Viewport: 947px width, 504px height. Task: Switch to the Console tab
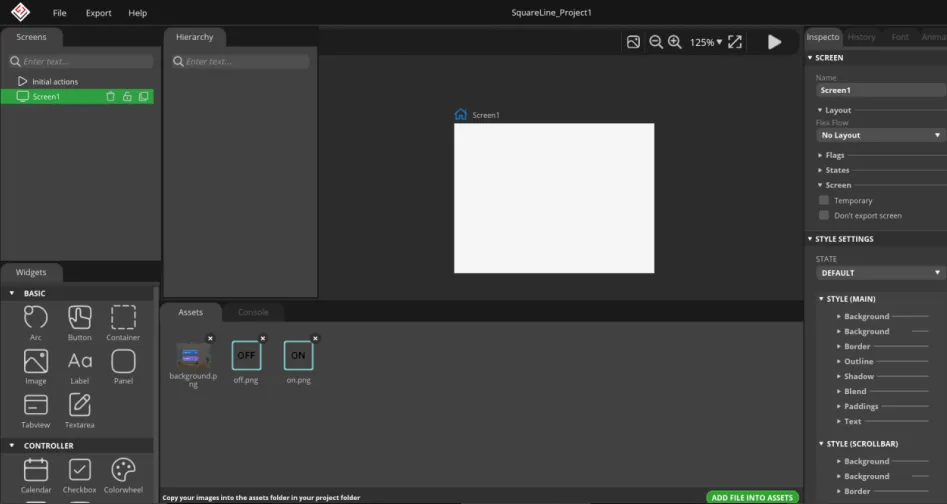click(x=253, y=312)
